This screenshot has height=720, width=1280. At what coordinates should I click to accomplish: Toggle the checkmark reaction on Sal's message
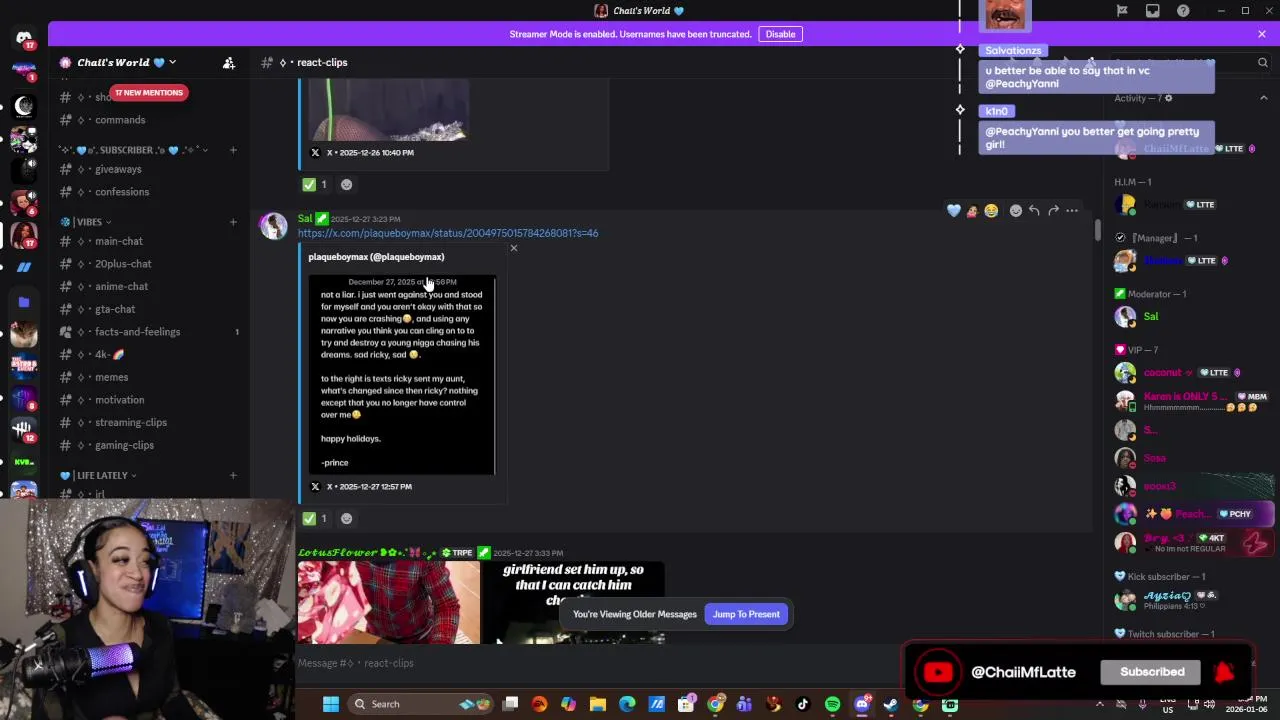tap(315, 518)
